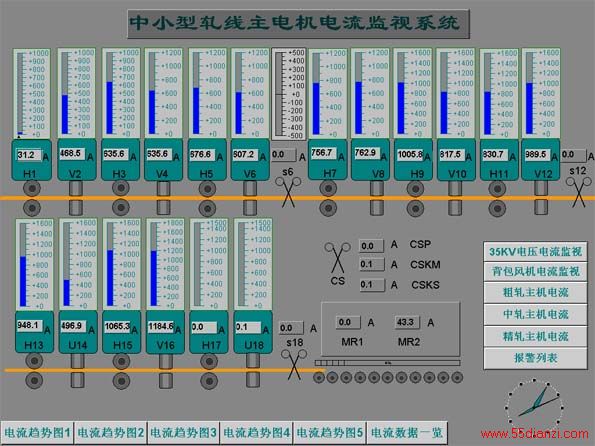Screen dimensions: 595x446
Task: Click the MR2 current value field
Action: click(407, 322)
